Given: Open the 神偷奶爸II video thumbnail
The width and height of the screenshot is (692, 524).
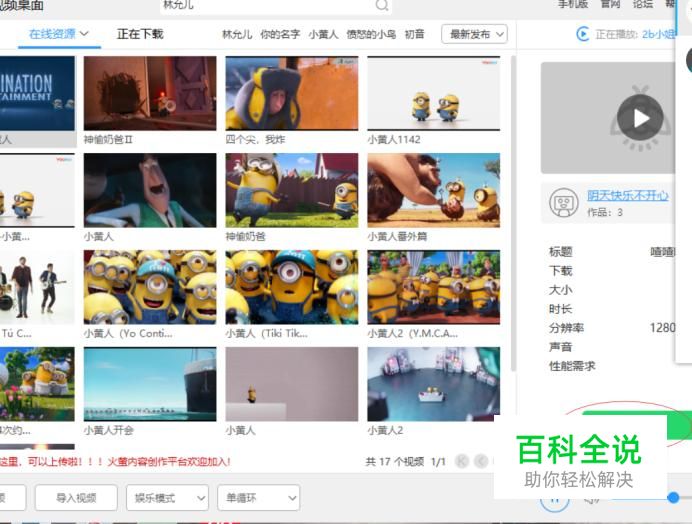Looking at the screenshot, I should pyautogui.click(x=150, y=93).
